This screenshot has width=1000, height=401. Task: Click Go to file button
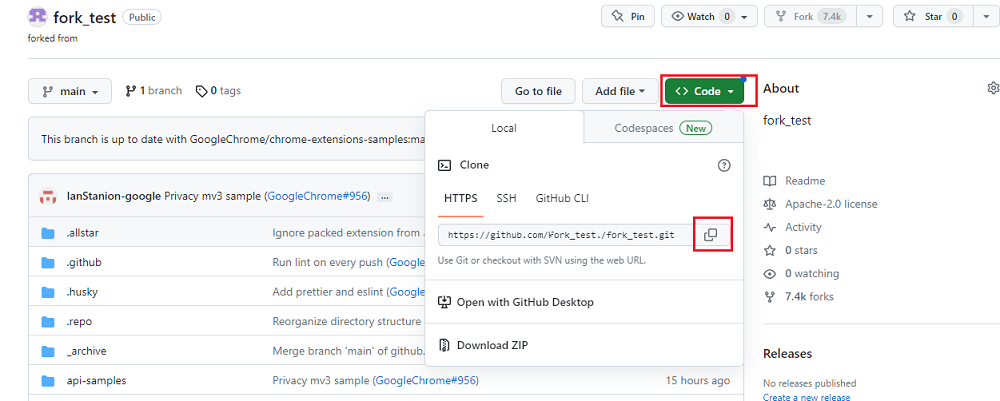pos(538,91)
